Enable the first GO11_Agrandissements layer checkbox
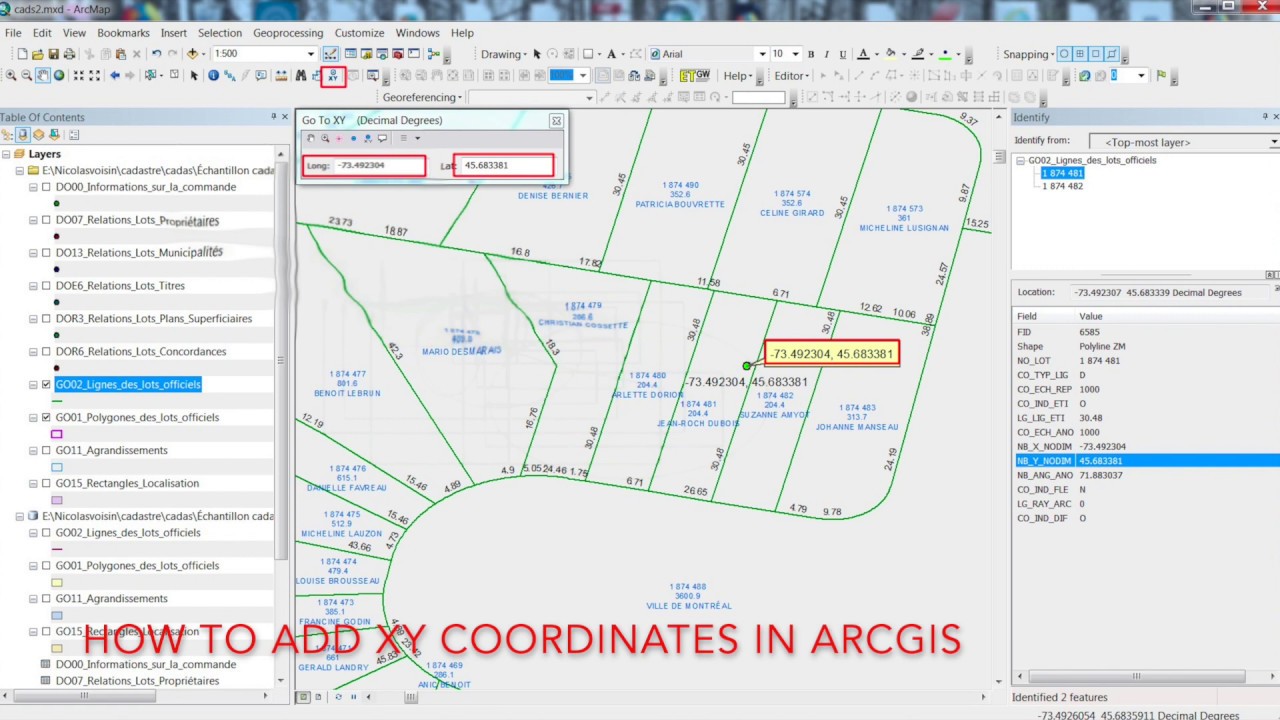Viewport: 1280px width, 720px height. coord(46,451)
